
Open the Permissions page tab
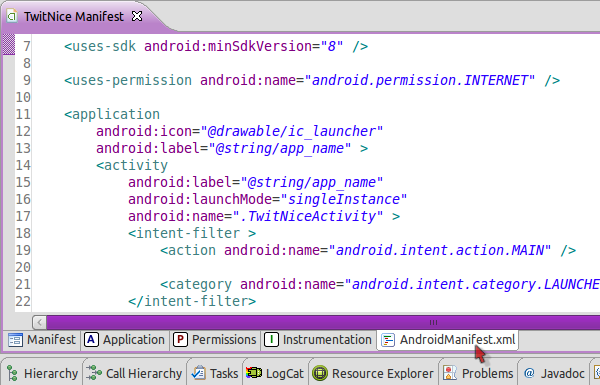(x=215, y=340)
